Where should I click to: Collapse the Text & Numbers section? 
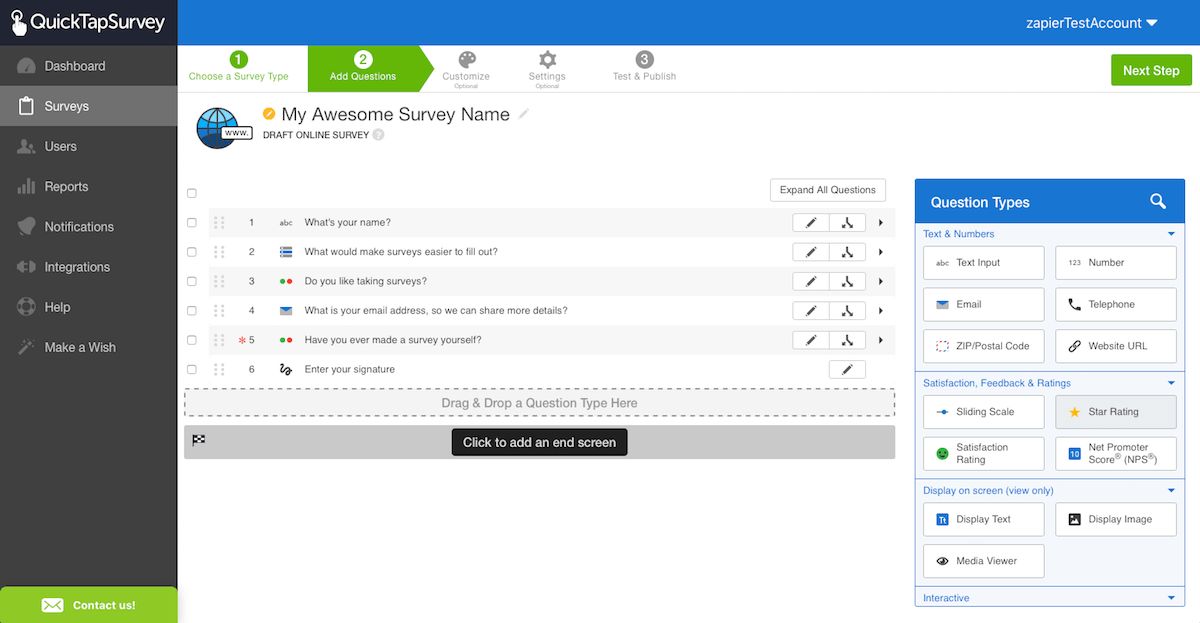pos(1170,234)
